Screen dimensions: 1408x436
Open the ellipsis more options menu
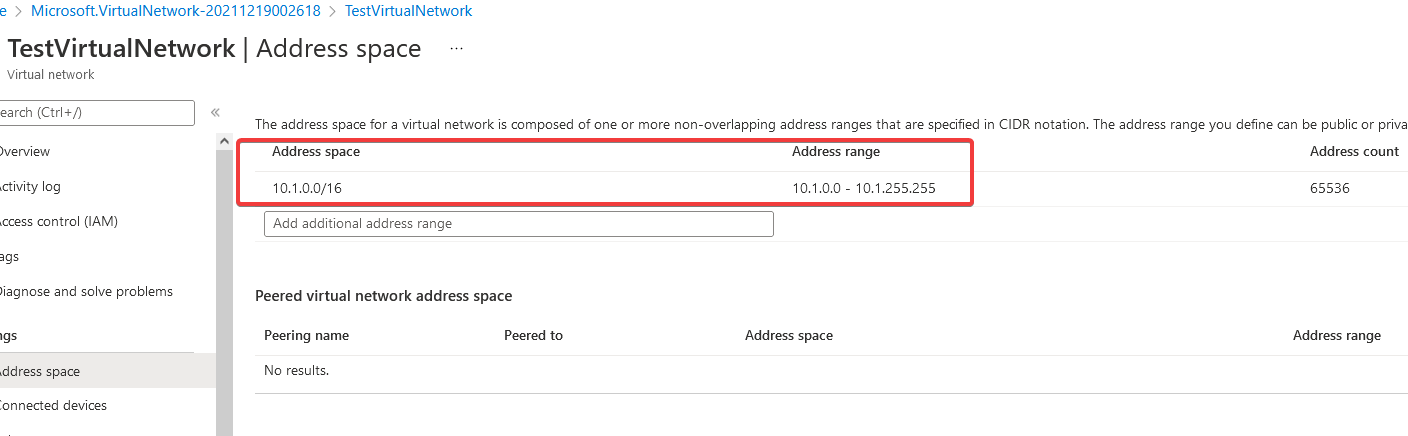457,48
